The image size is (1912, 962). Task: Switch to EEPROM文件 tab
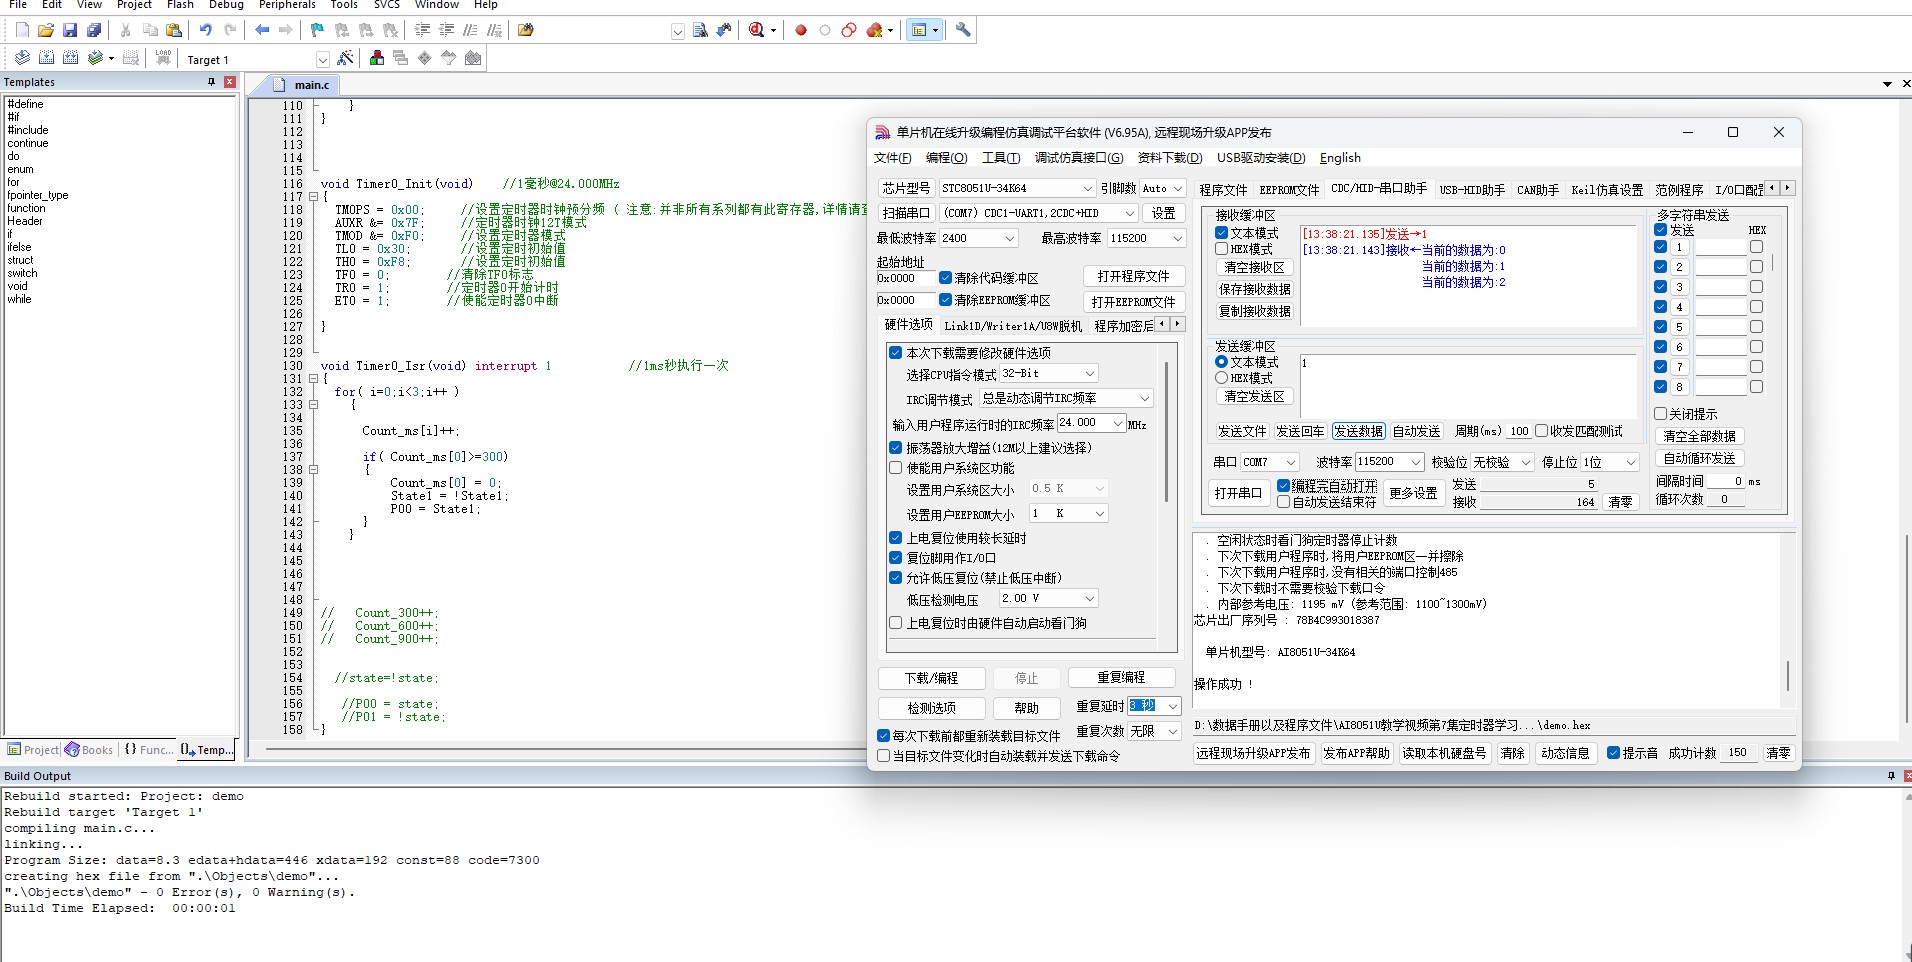pyautogui.click(x=1289, y=189)
